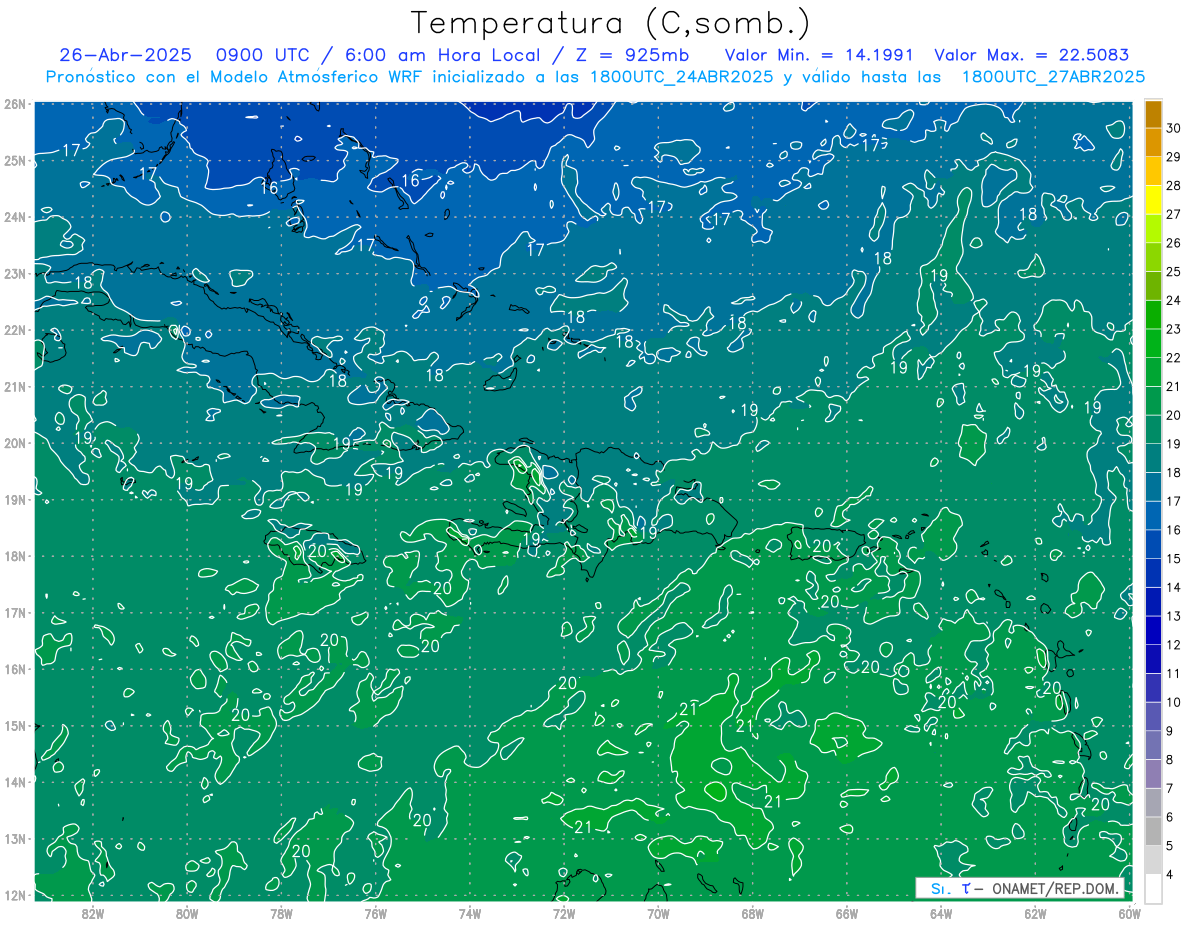Click color scale label "14"
Viewport: 1200px width, 927px height.
click(1174, 588)
